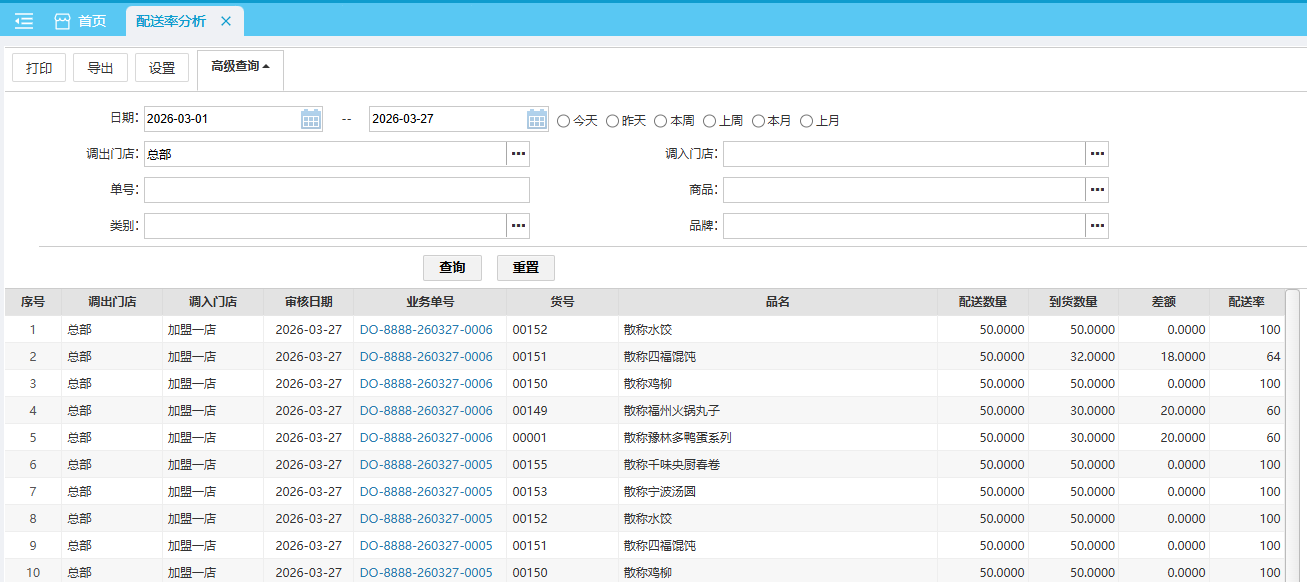The width and height of the screenshot is (1307, 582).
Task: Open order link DO-8888-260327-0006 in row 1
Action: [x=426, y=330]
